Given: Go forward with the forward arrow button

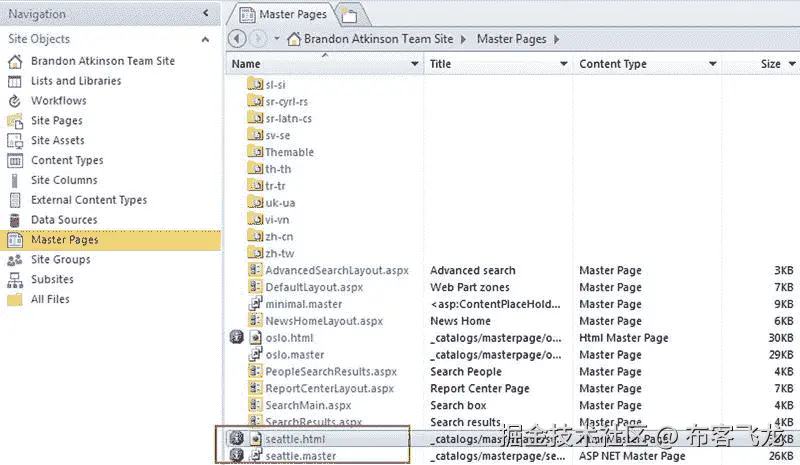Looking at the screenshot, I should [x=259, y=39].
